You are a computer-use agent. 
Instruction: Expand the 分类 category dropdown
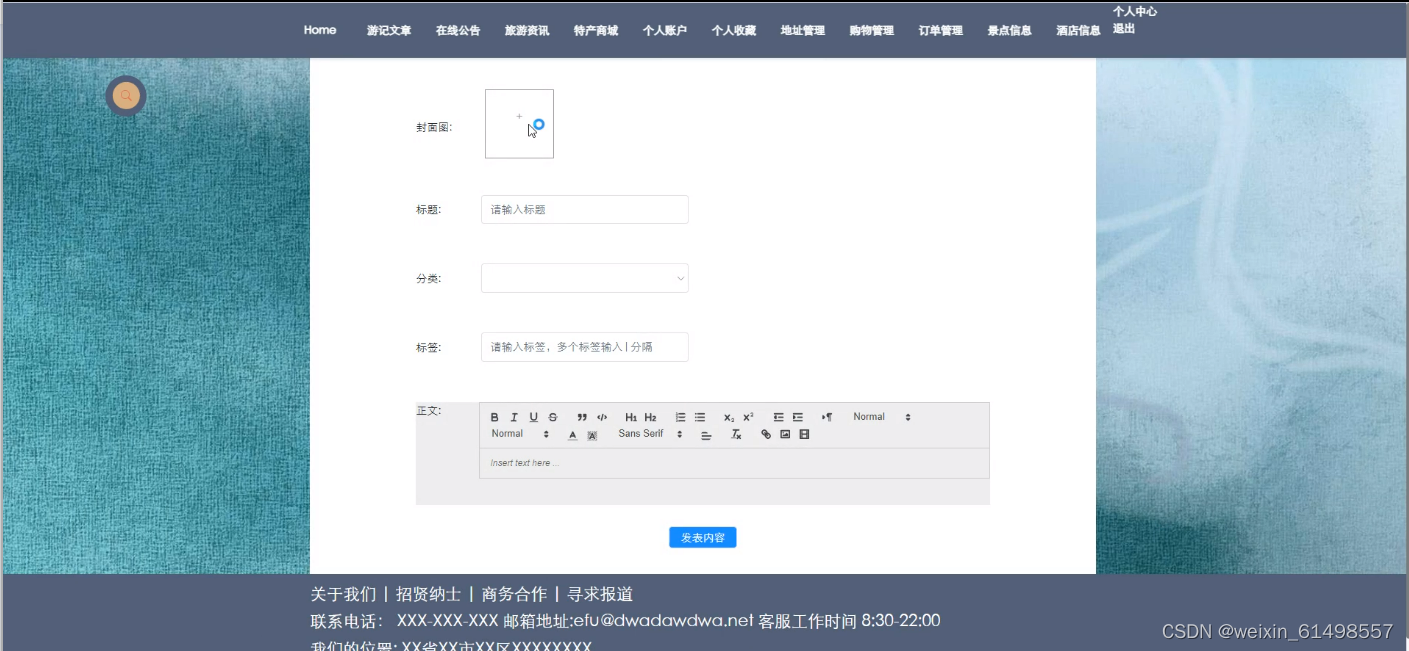585,278
